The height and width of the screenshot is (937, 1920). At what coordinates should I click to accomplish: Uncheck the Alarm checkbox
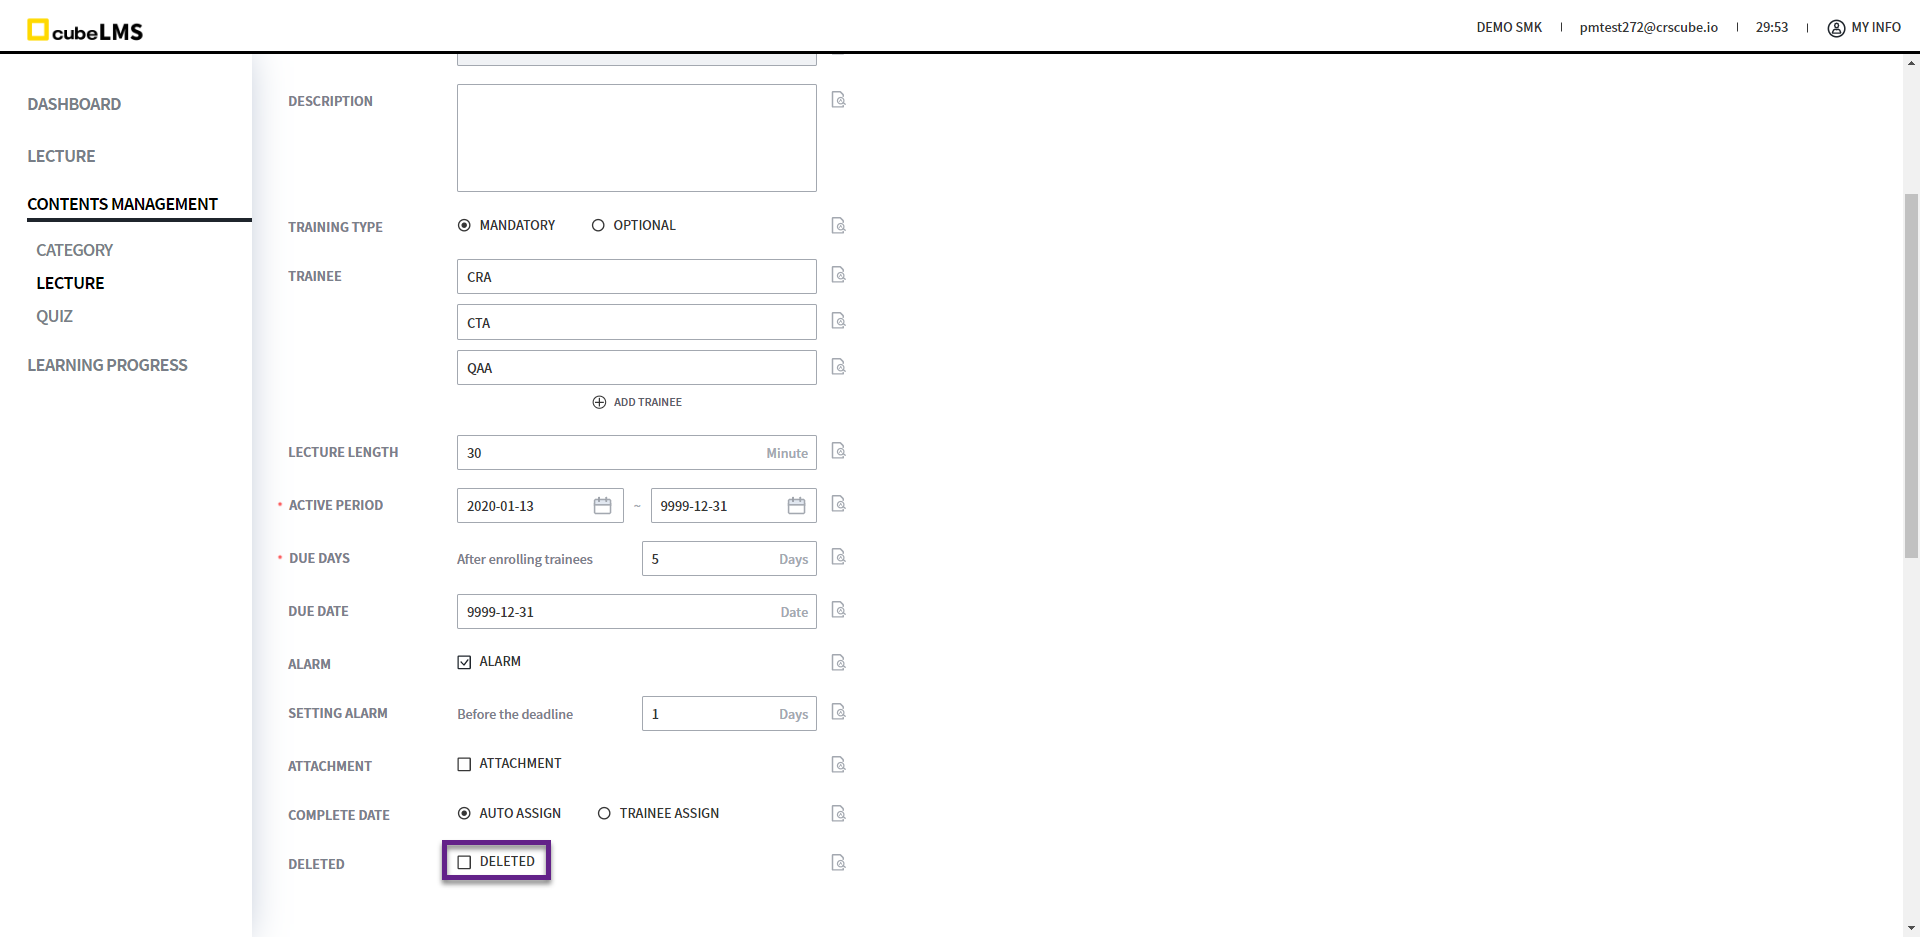pyautogui.click(x=464, y=662)
